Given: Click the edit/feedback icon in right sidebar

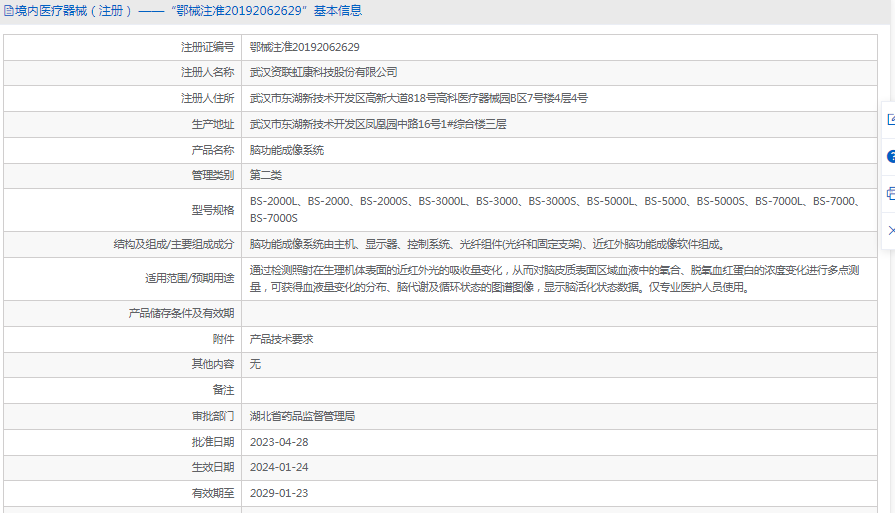Looking at the screenshot, I should (x=891, y=120).
